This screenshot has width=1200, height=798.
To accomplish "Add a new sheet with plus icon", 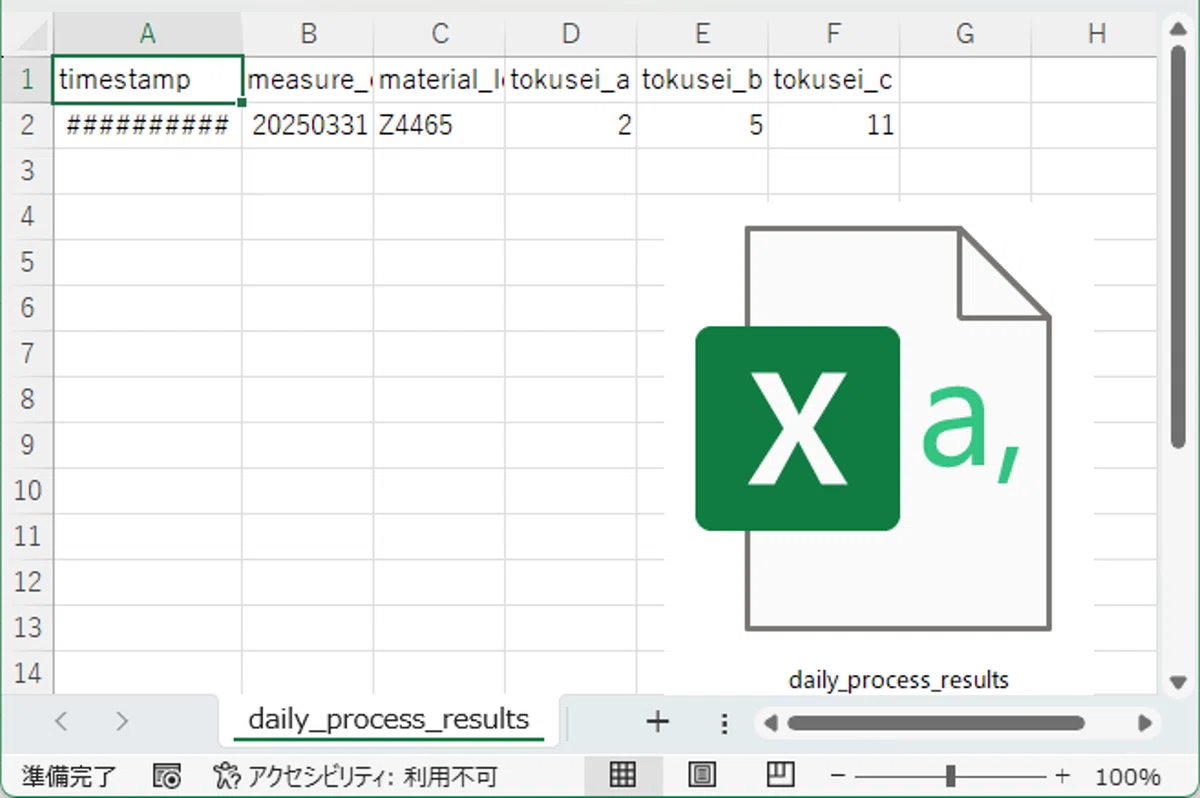I will 657,722.
